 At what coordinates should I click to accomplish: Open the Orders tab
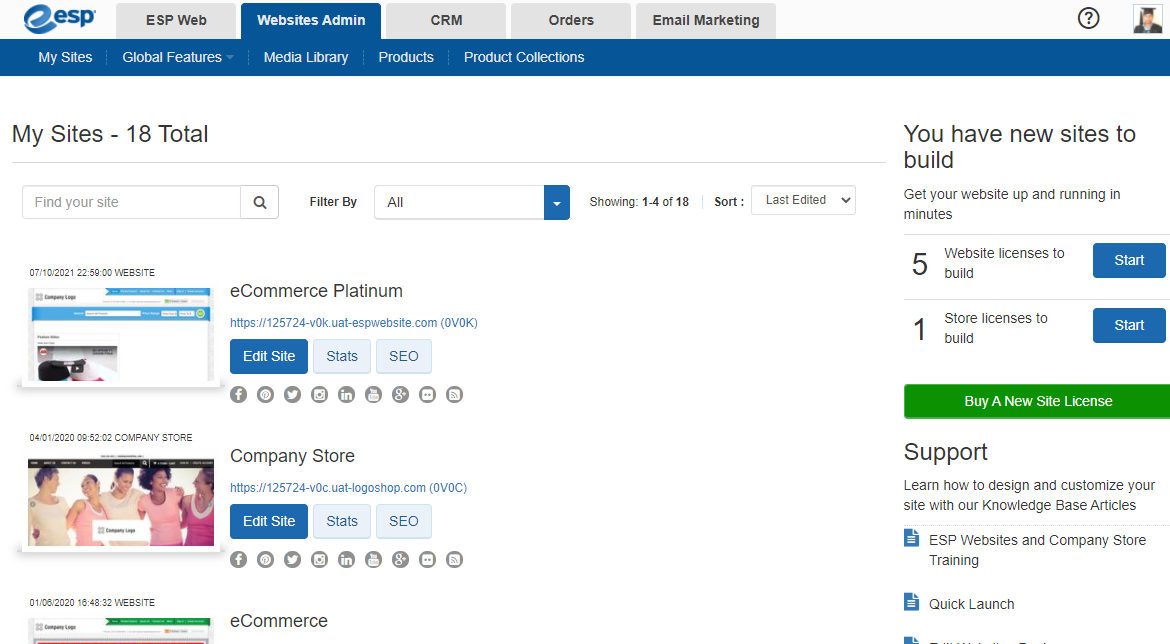pyautogui.click(x=571, y=21)
